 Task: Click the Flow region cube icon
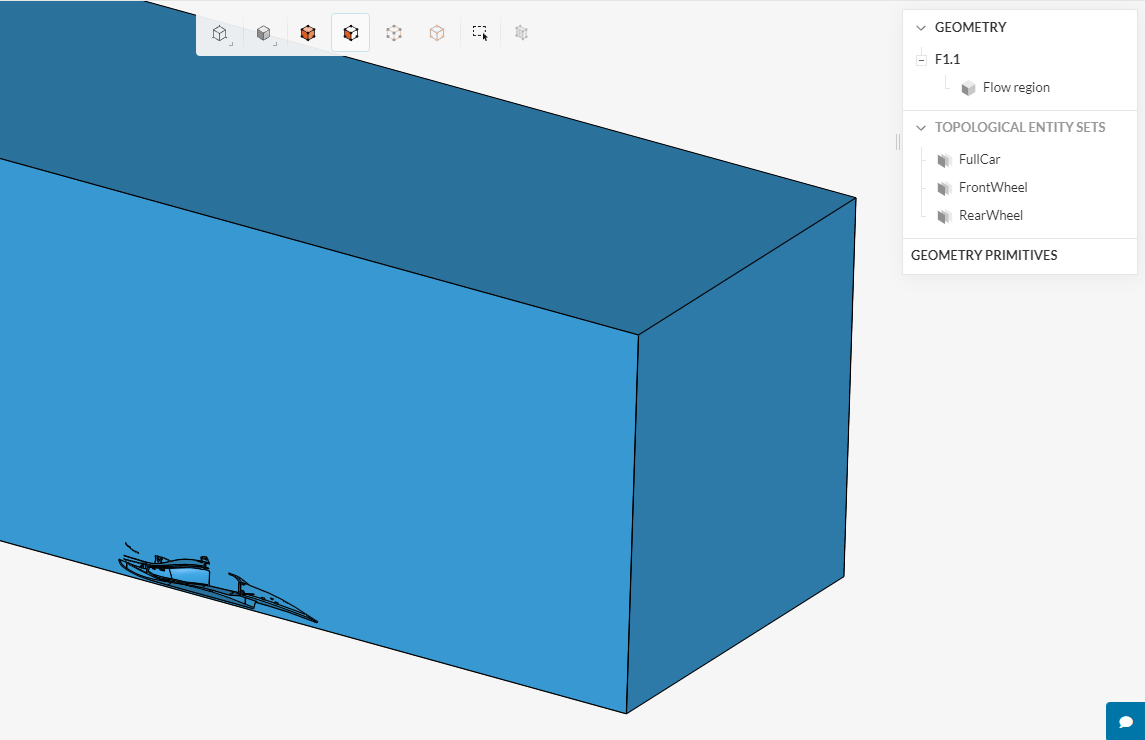[968, 88]
